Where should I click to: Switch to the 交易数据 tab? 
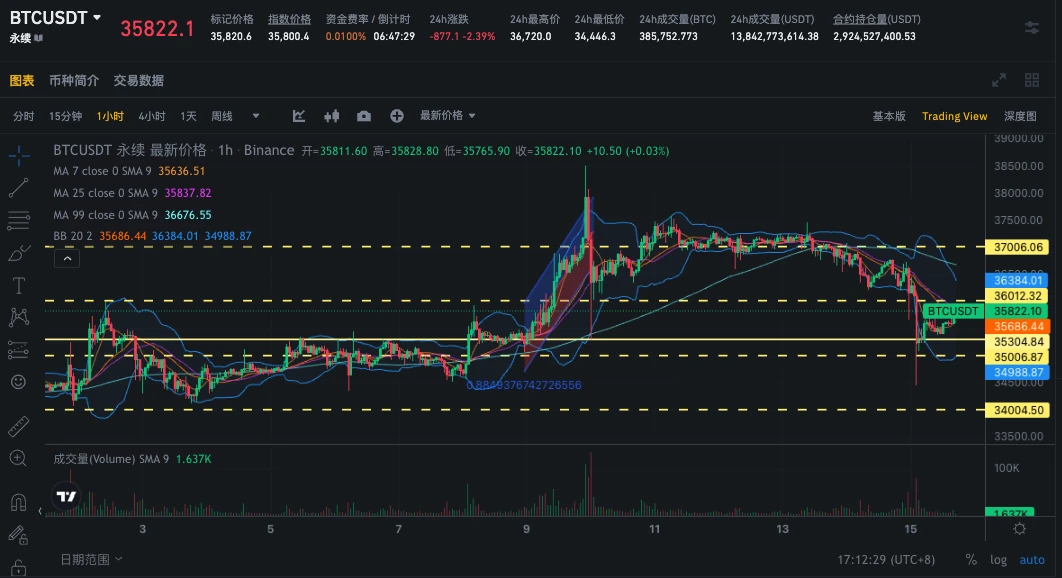coord(138,81)
